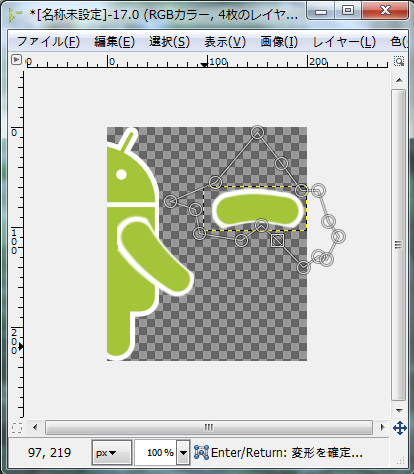This screenshot has height=474, width=414.
Task: Minimize the GIMP window
Action: coord(321,12)
